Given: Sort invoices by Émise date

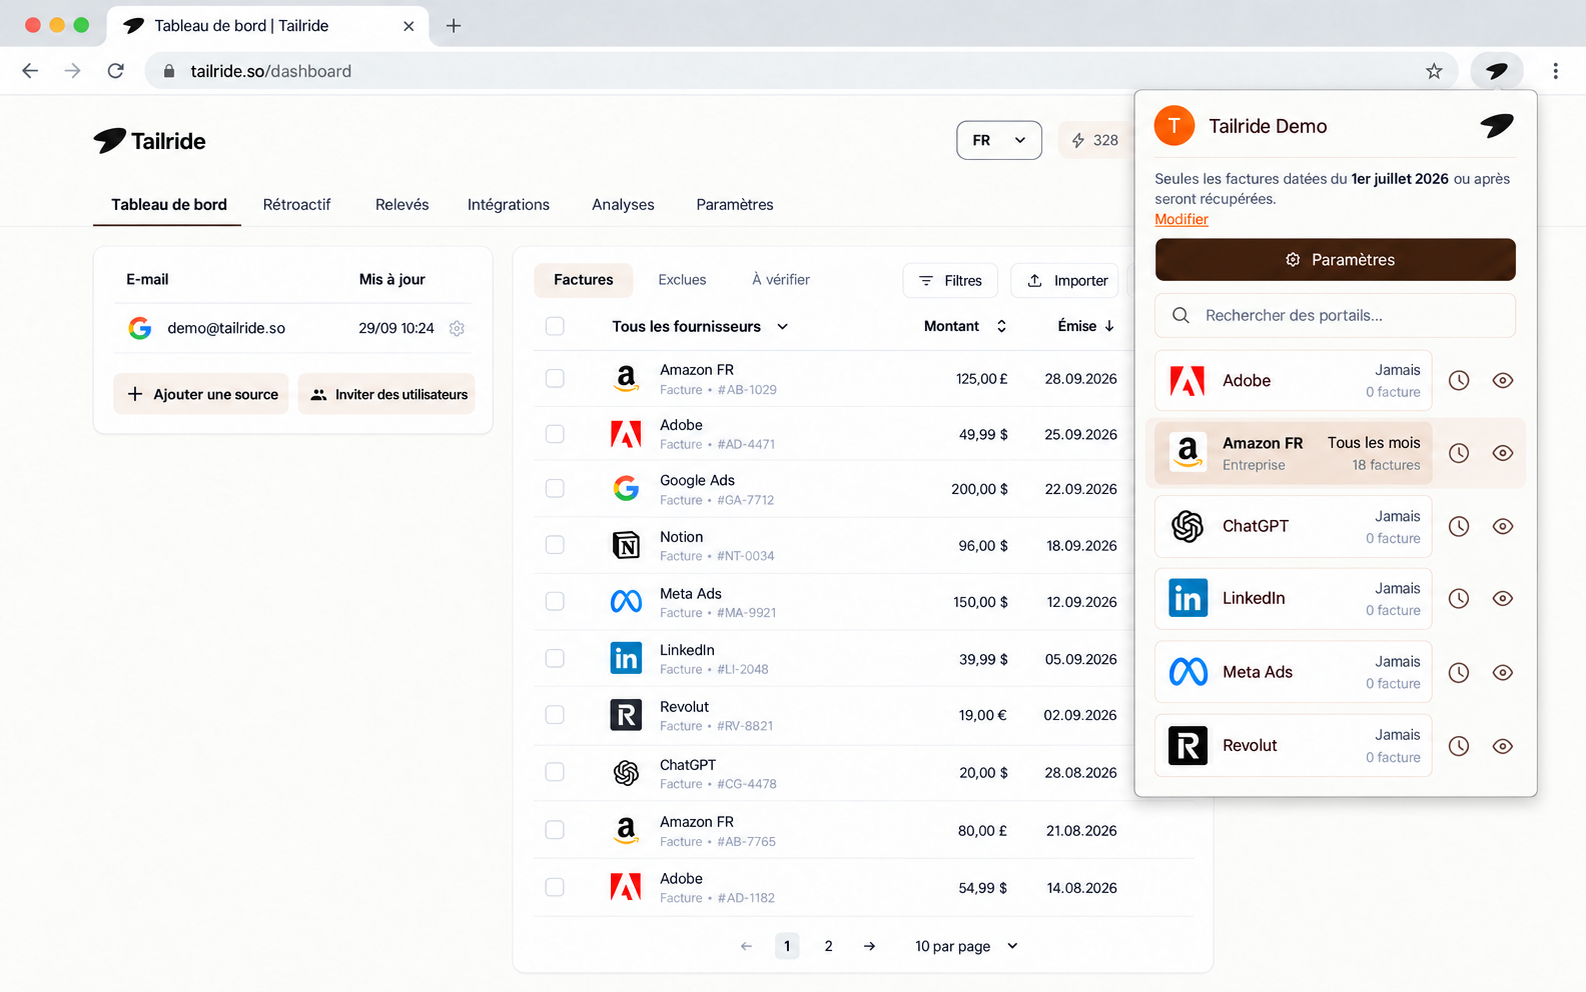Looking at the screenshot, I should click(1086, 326).
